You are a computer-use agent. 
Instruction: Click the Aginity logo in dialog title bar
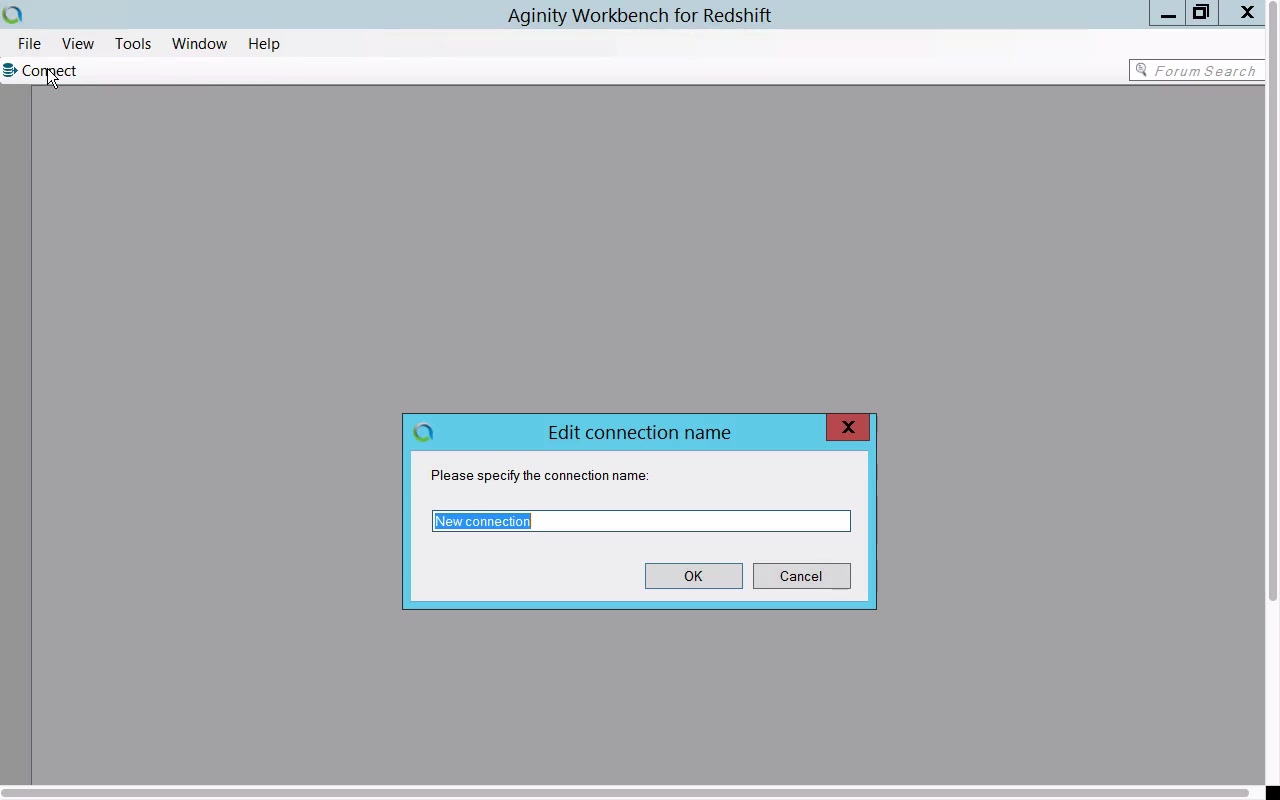click(423, 432)
